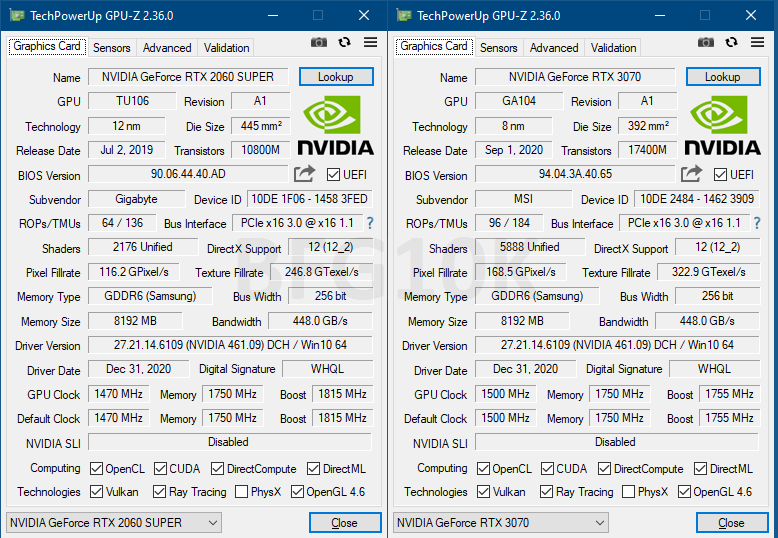The width and height of the screenshot is (778, 538).
Task: Toggle DirectCompute checkbox in RTX 2060 SUPER window
Action: tap(217, 469)
